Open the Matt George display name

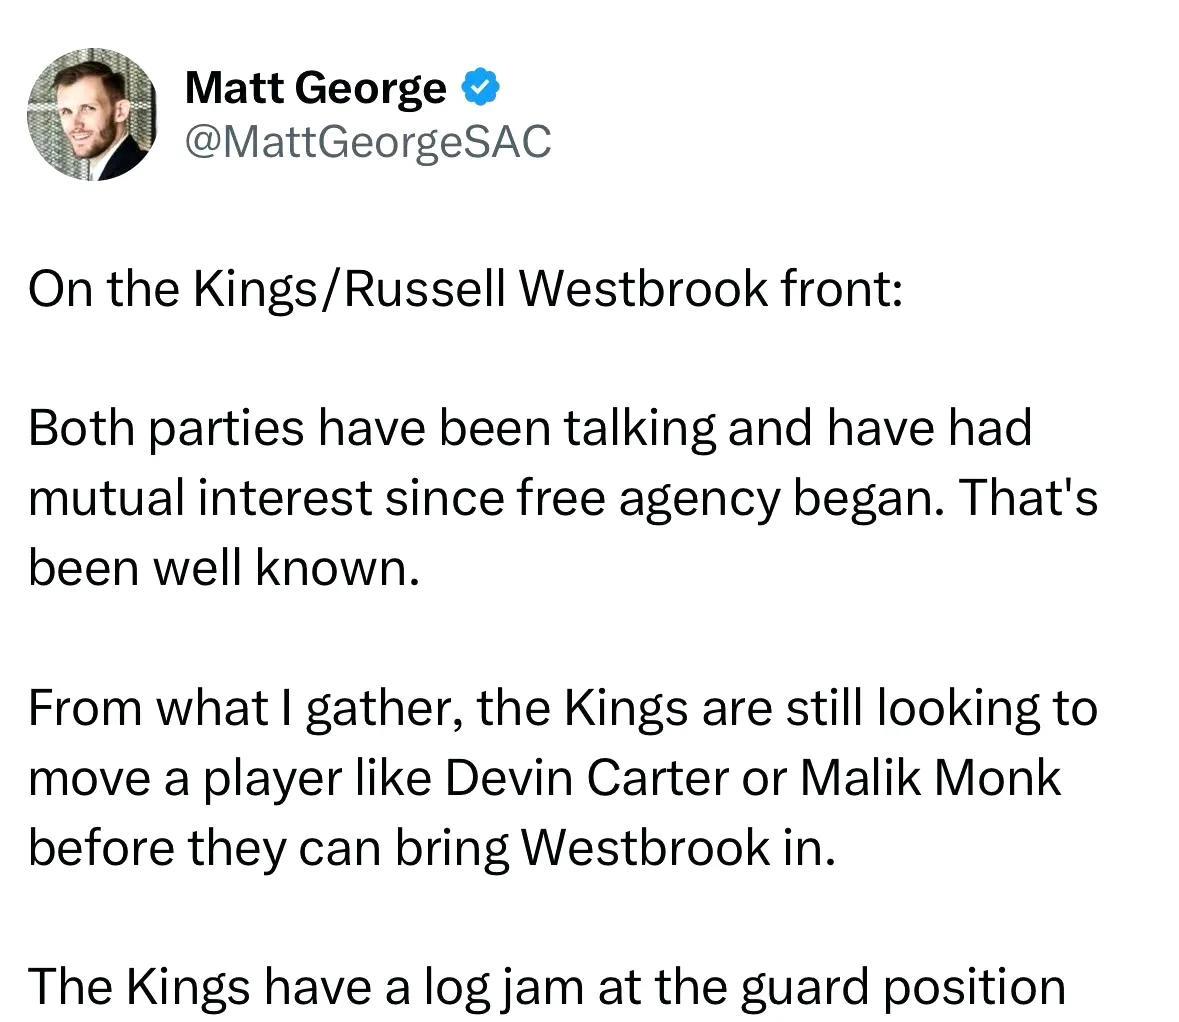(316, 90)
